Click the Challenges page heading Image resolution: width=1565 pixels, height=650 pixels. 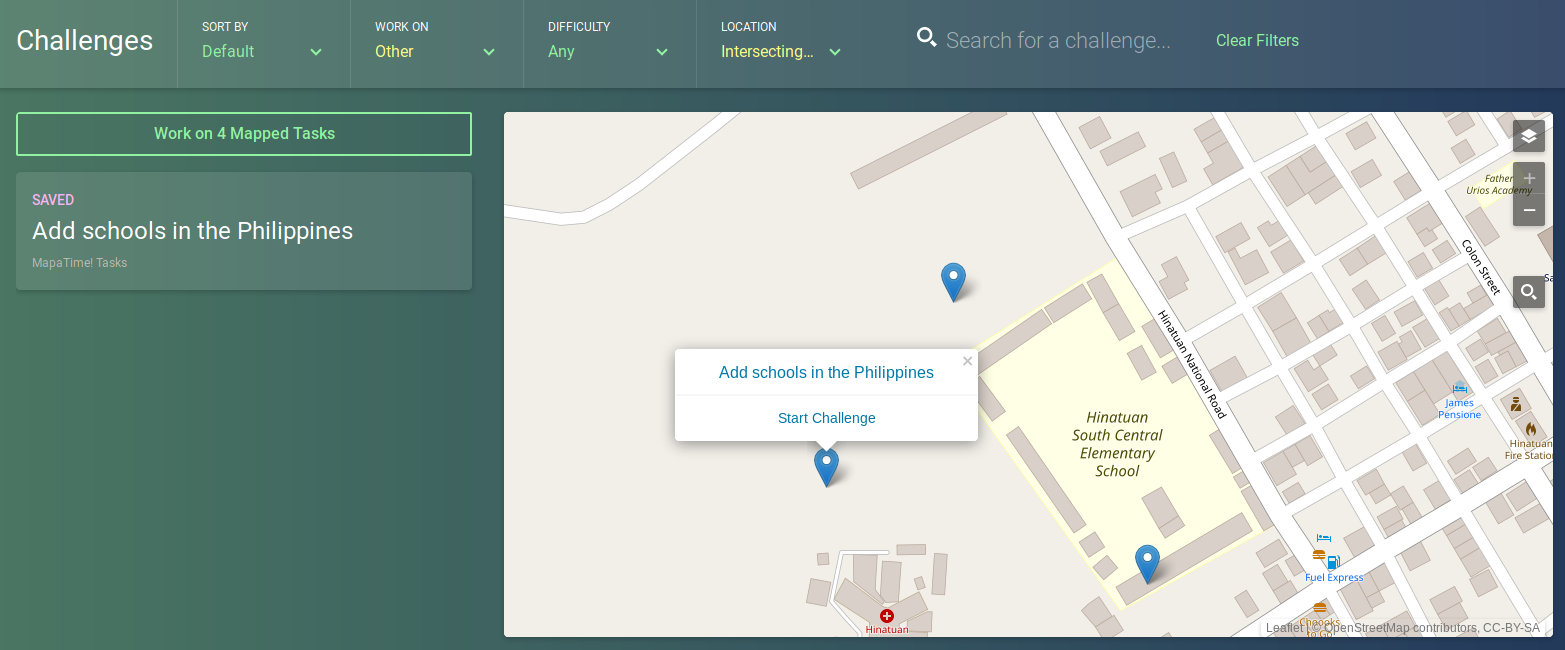pos(85,40)
